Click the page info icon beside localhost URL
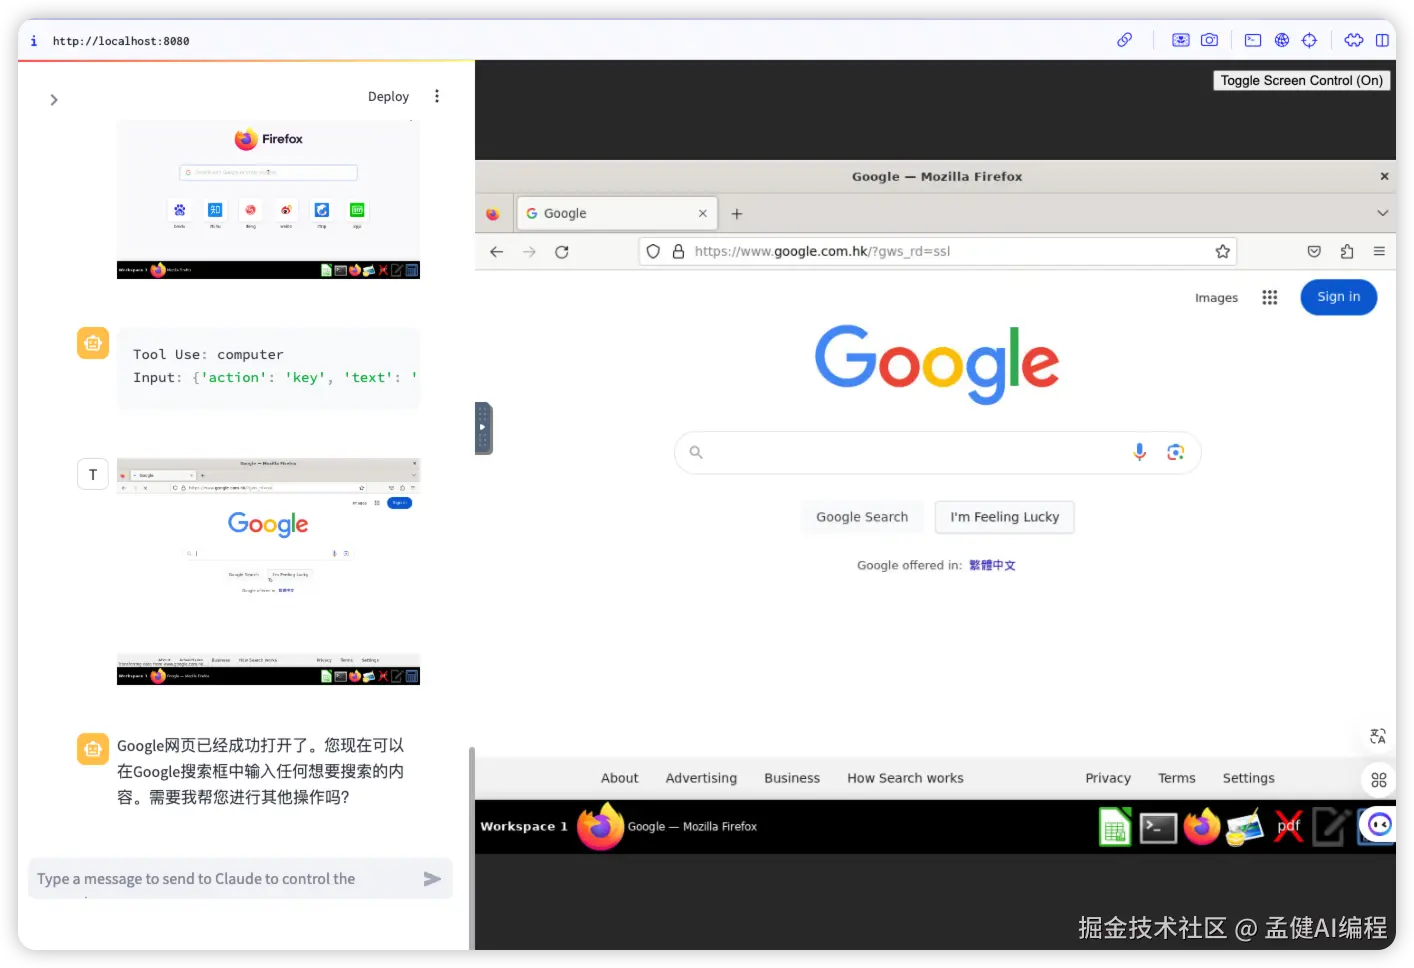 point(34,41)
